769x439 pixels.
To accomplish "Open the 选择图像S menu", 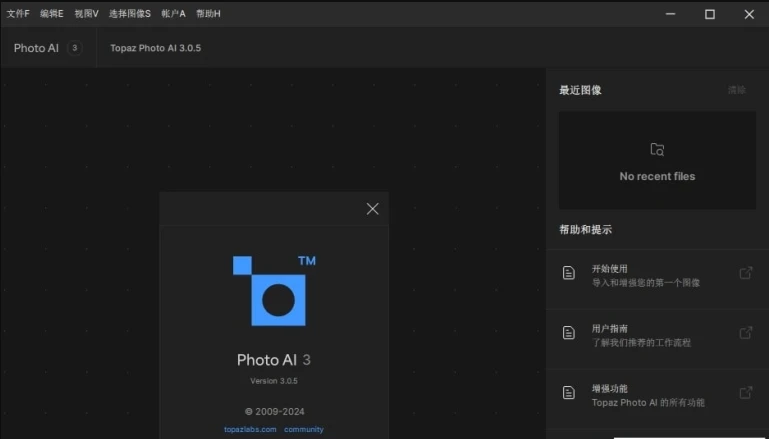I will coord(129,14).
